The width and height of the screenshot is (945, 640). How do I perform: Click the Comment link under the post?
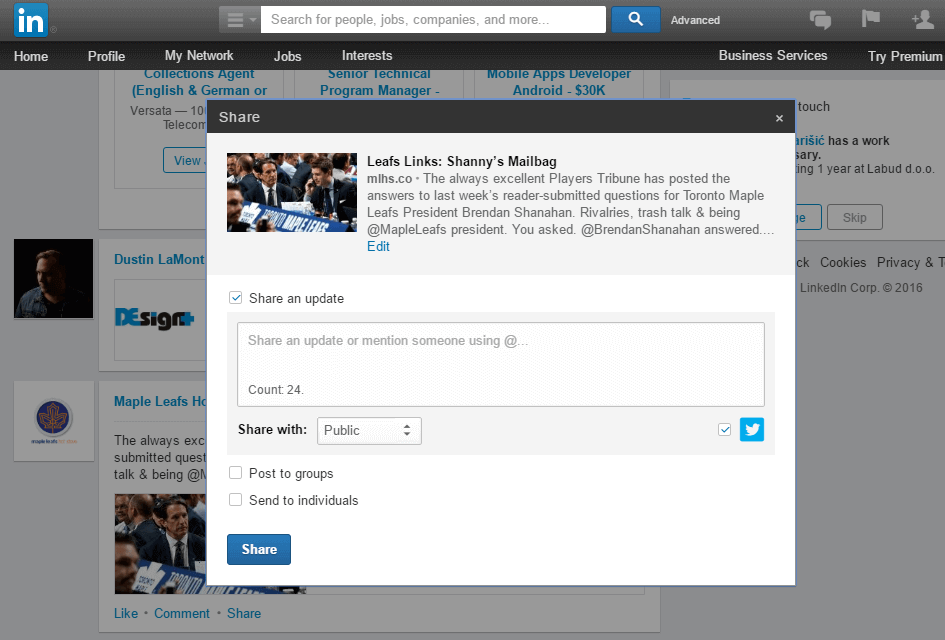[x=181, y=613]
